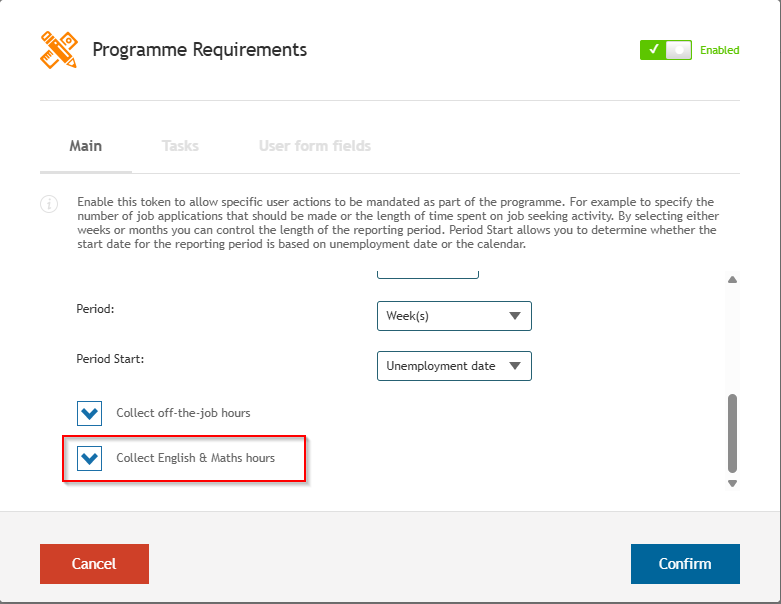Click the blue Confirm button
The width and height of the screenshot is (781, 604).
click(685, 564)
